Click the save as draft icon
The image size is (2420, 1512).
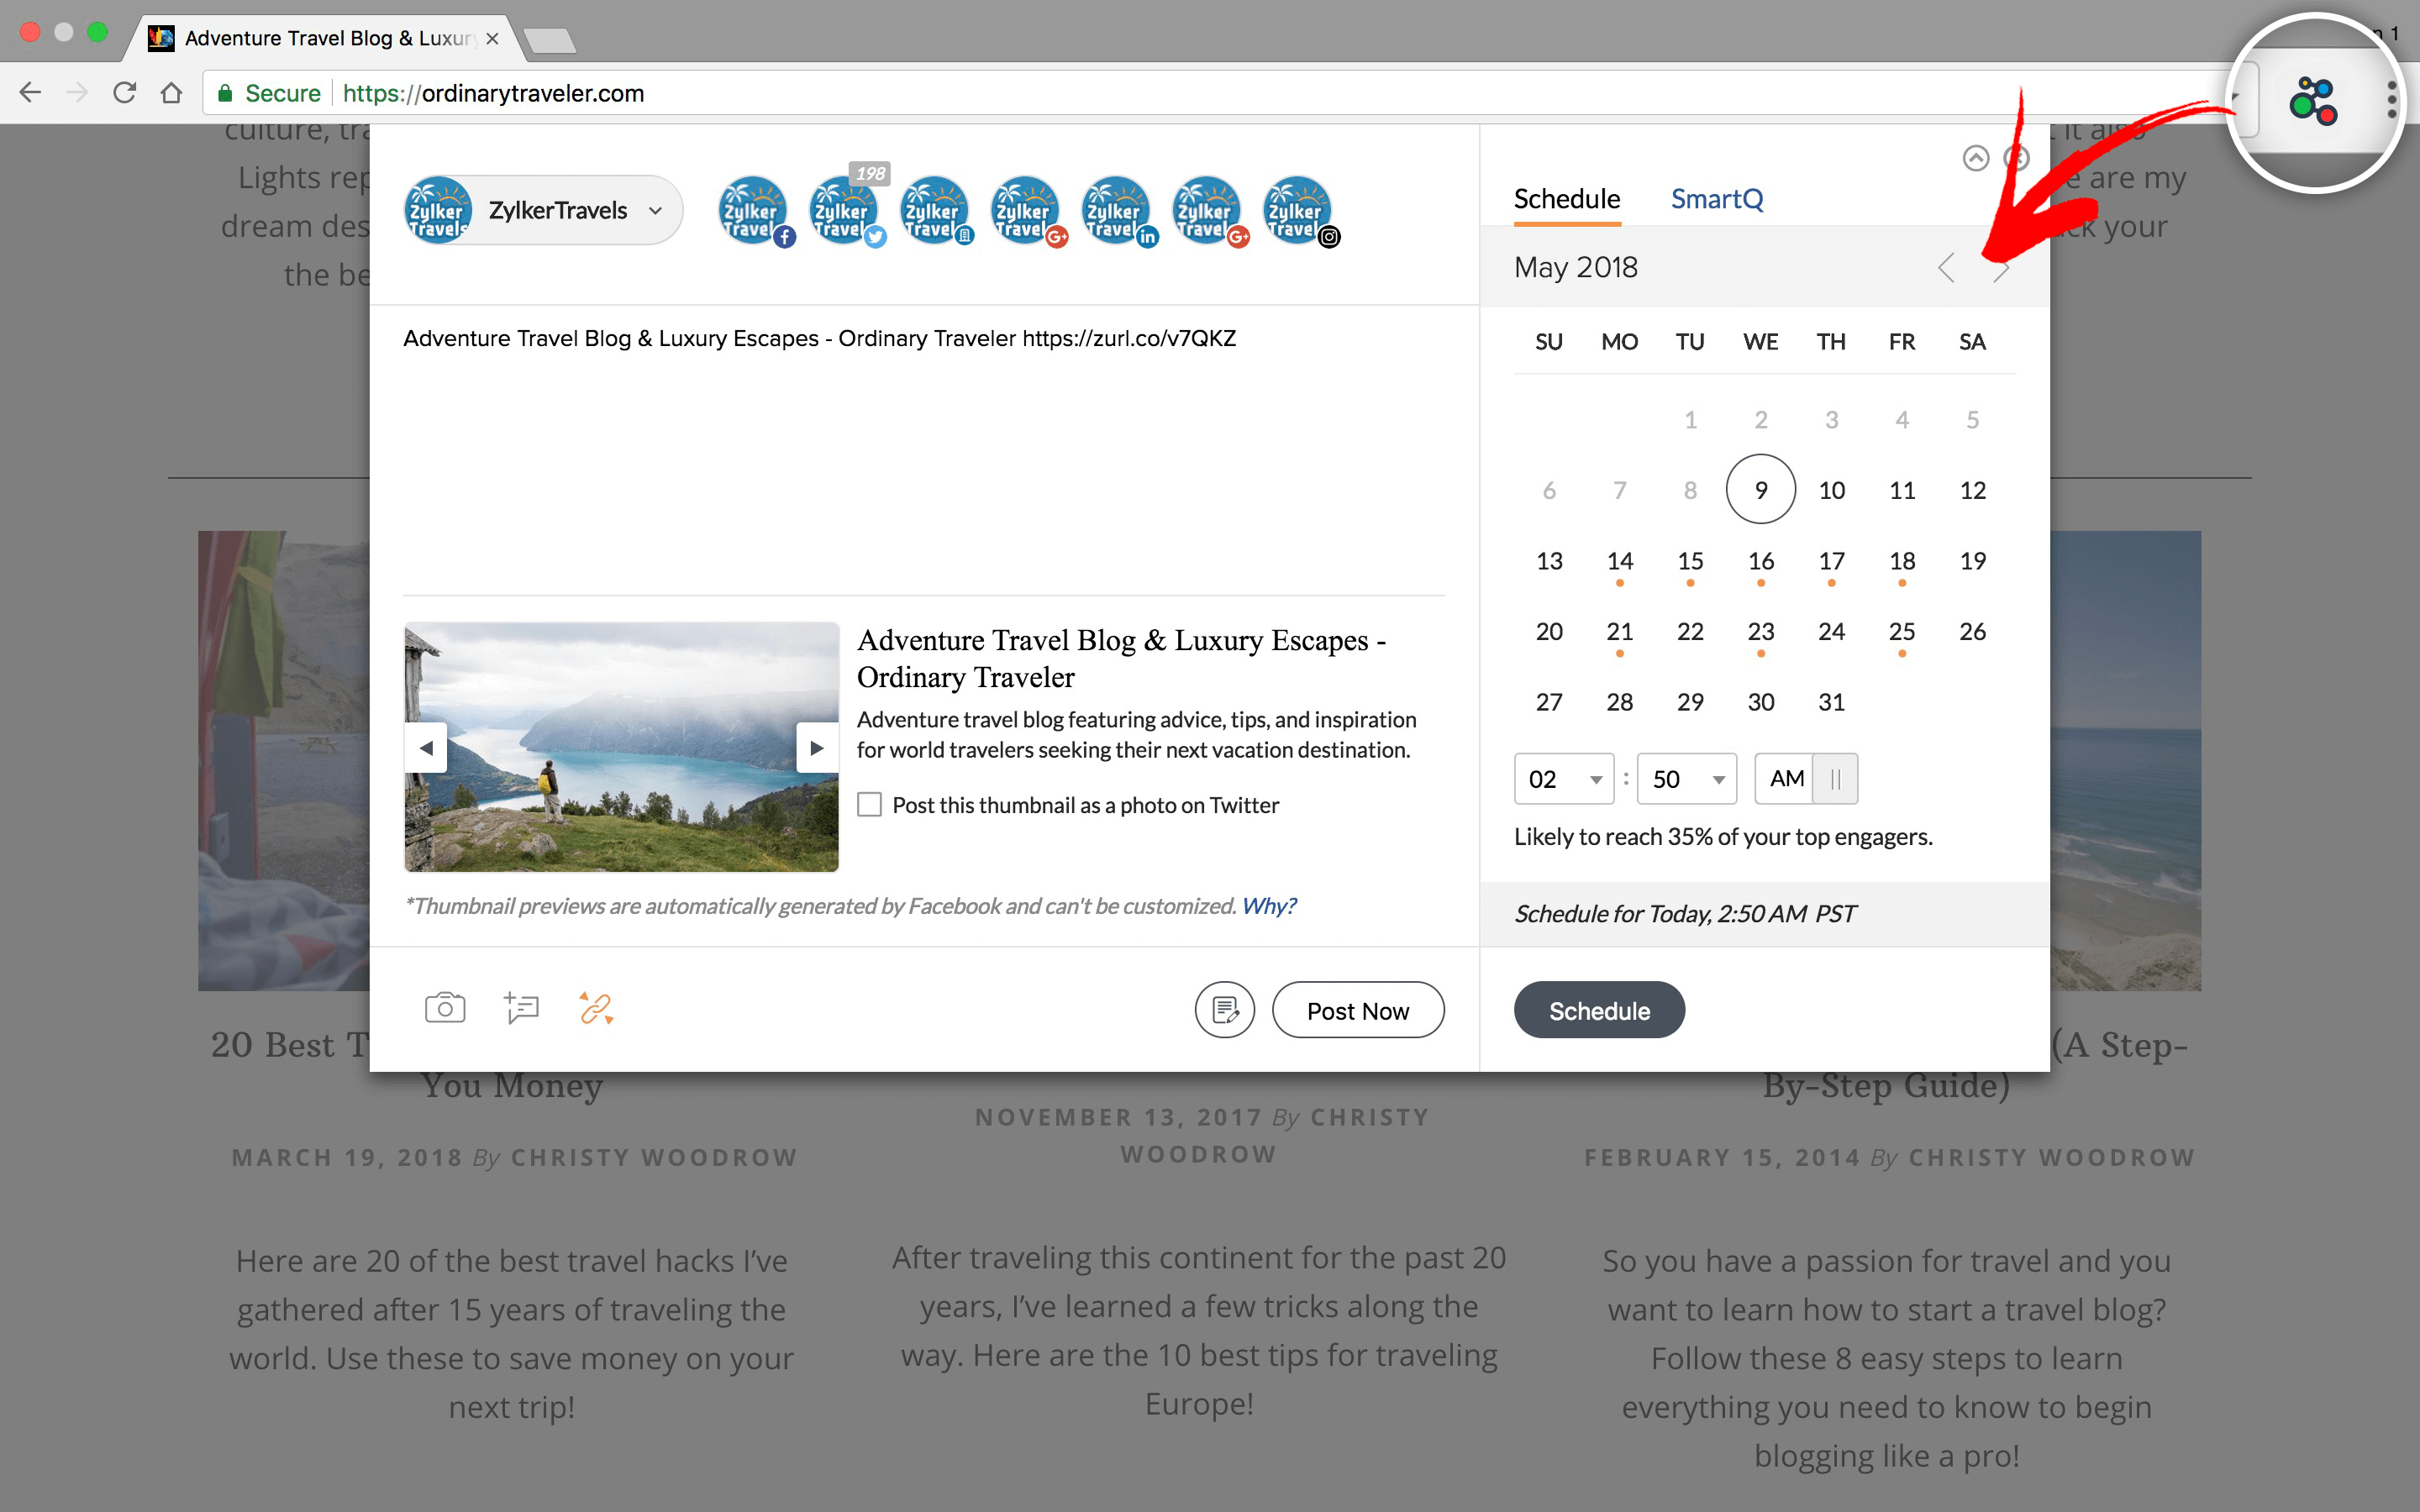(1224, 1010)
